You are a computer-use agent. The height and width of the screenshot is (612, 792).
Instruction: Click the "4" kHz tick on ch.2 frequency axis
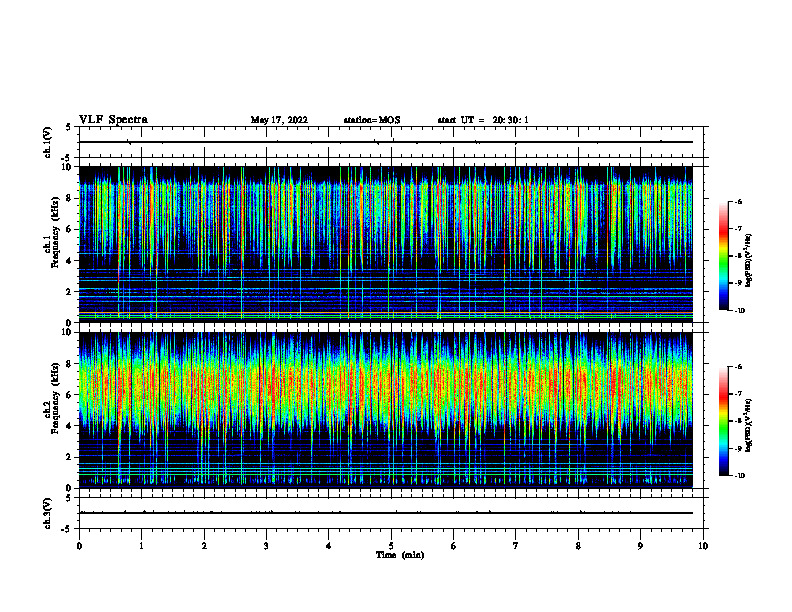[69, 426]
